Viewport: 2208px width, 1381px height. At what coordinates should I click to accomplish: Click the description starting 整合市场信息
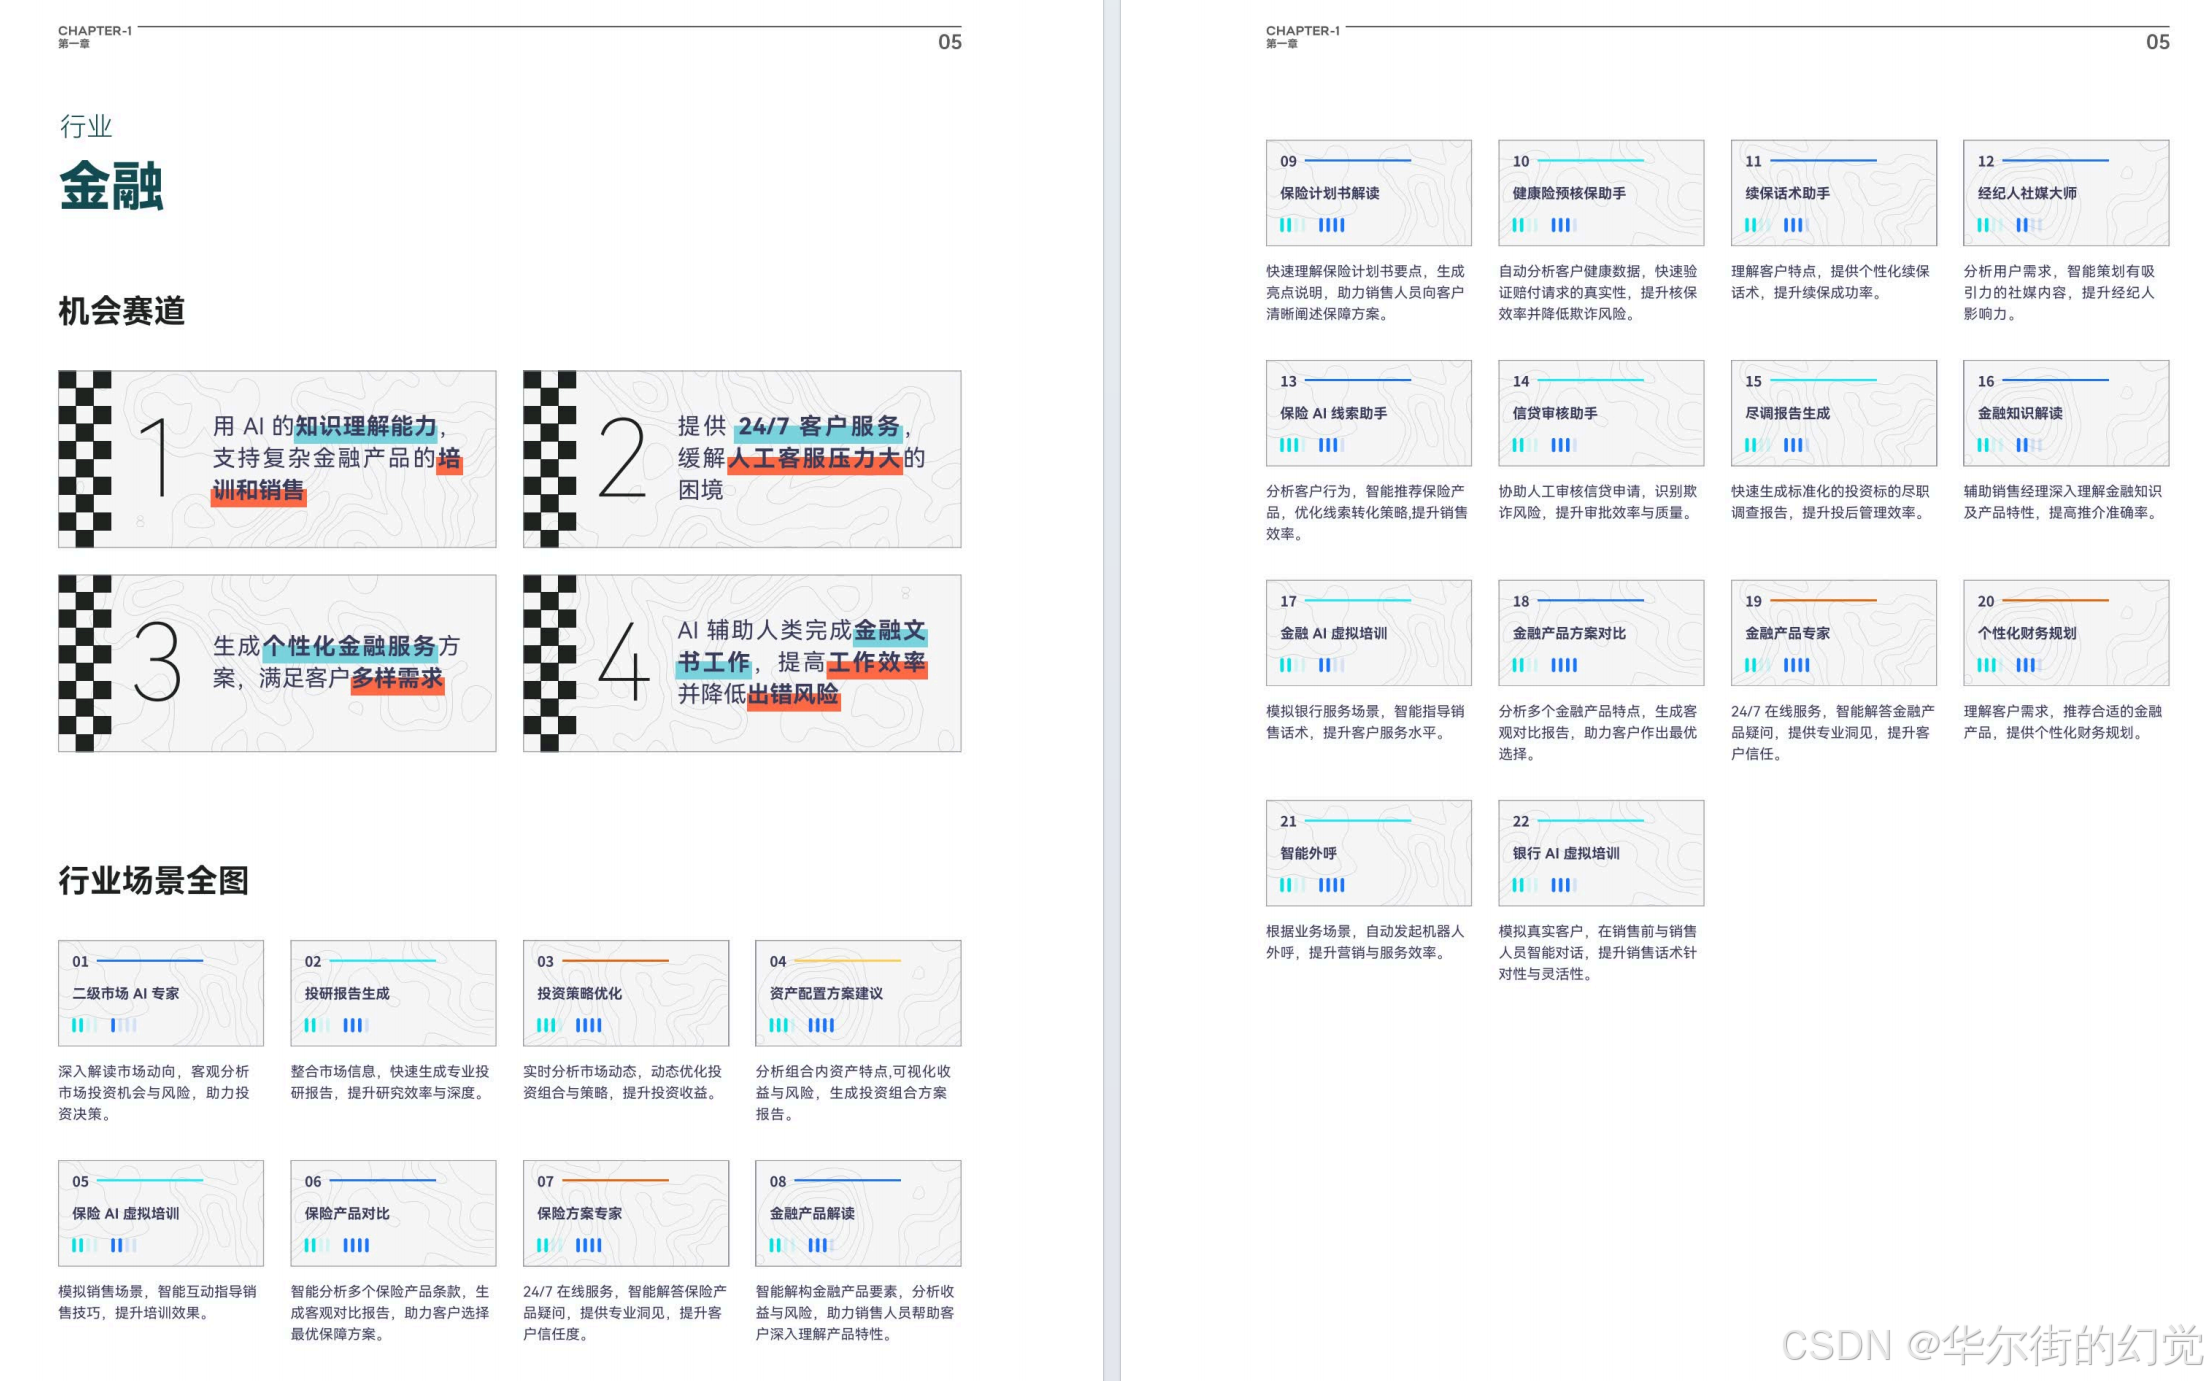[x=391, y=1082]
